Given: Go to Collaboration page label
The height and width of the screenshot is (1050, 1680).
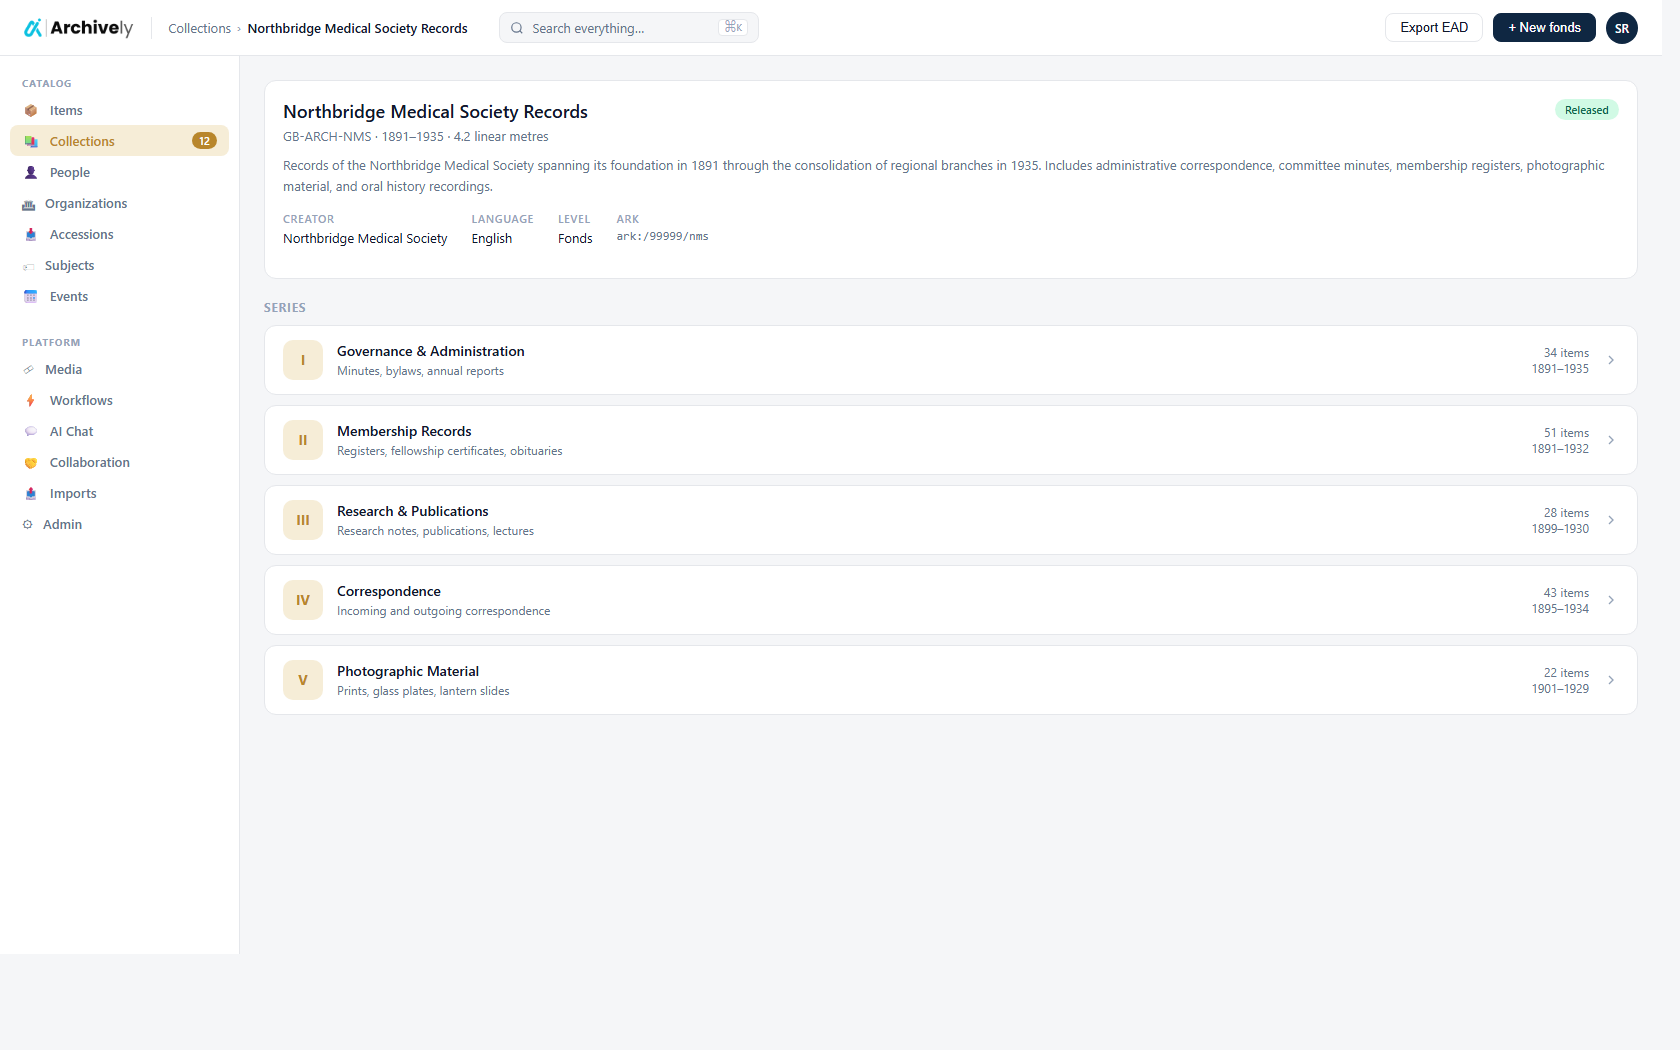Looking at the screenshot, I should (90, 463).
